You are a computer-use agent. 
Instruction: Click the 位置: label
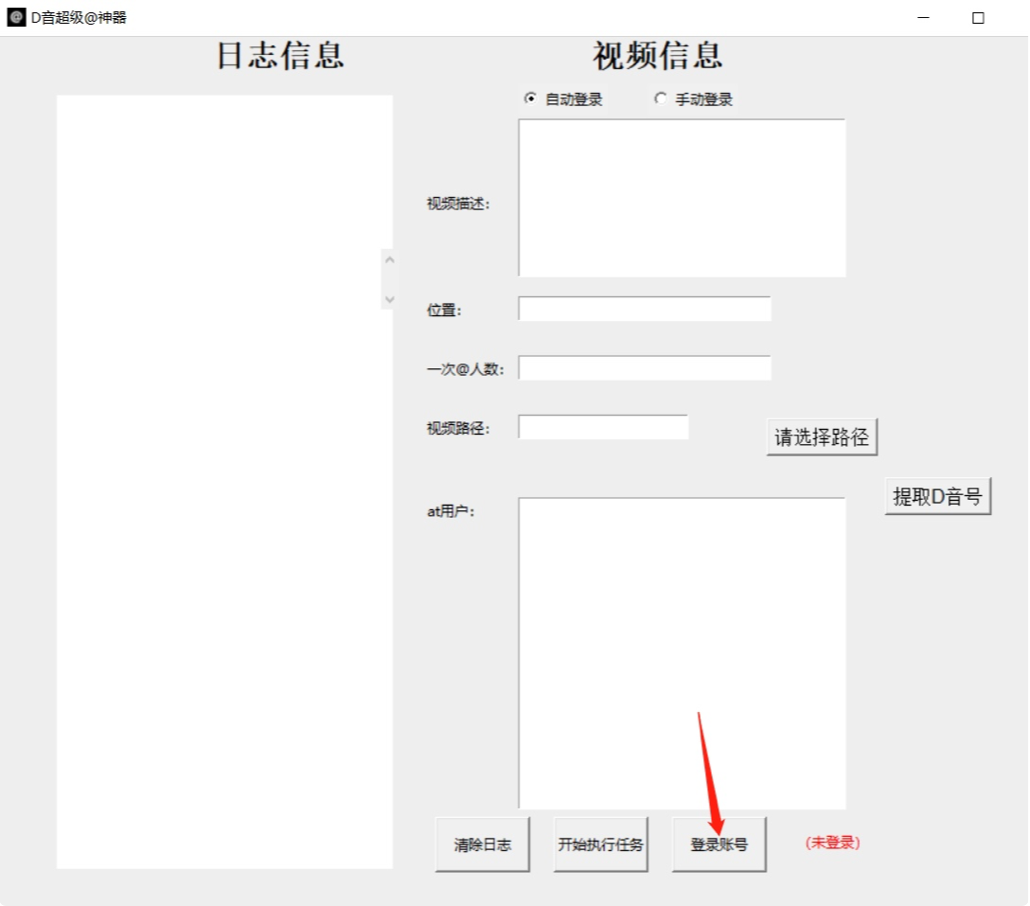[x=444, y=310]
